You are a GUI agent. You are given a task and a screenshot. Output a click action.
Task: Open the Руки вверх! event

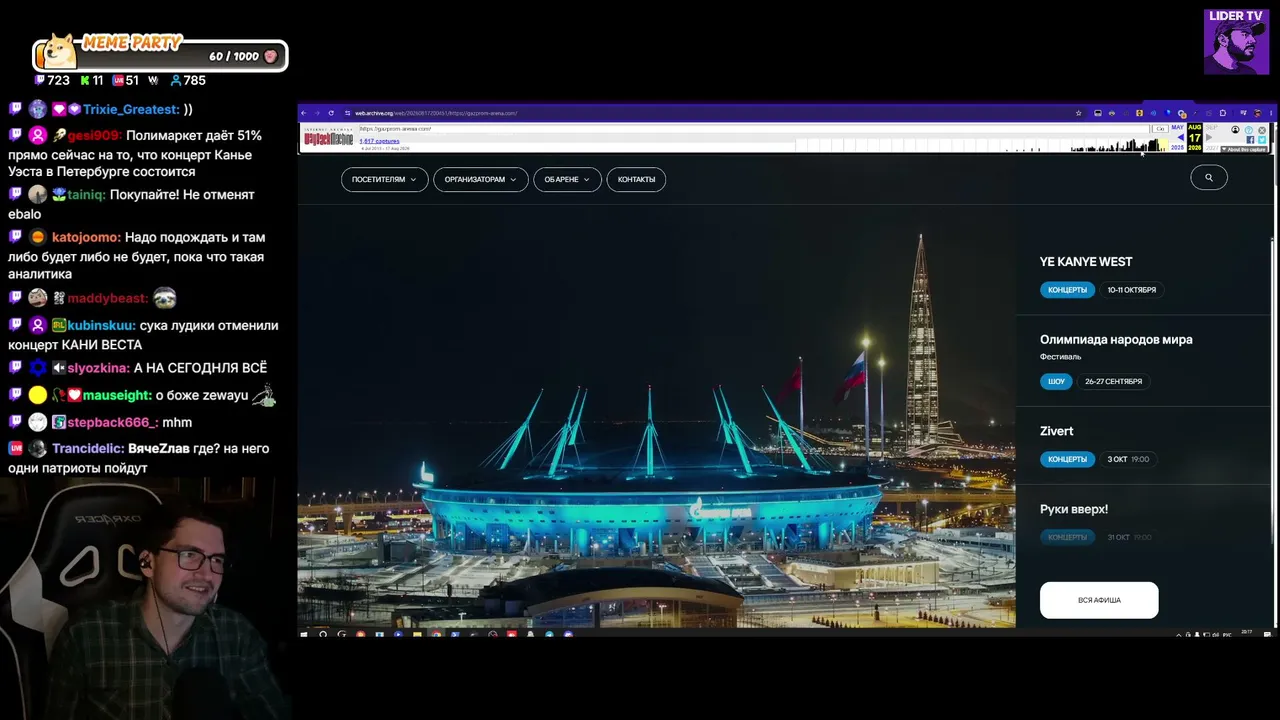point(1074,509)
